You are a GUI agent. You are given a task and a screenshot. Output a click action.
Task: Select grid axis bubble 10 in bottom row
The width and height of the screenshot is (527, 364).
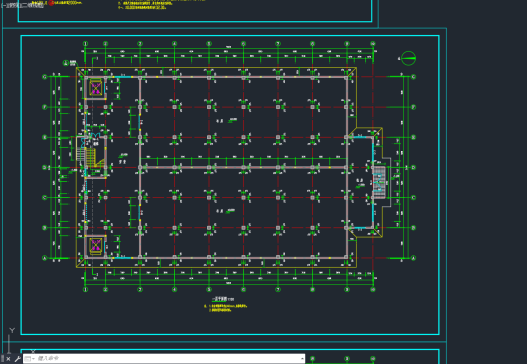coord(373,289)
